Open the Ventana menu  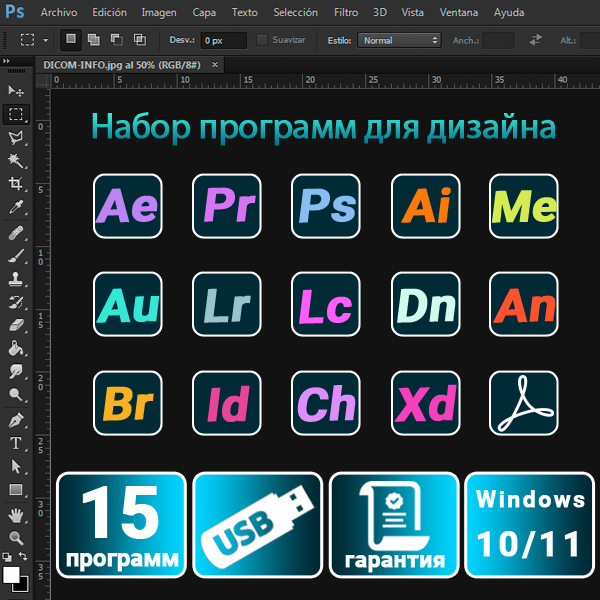point(458,13)
